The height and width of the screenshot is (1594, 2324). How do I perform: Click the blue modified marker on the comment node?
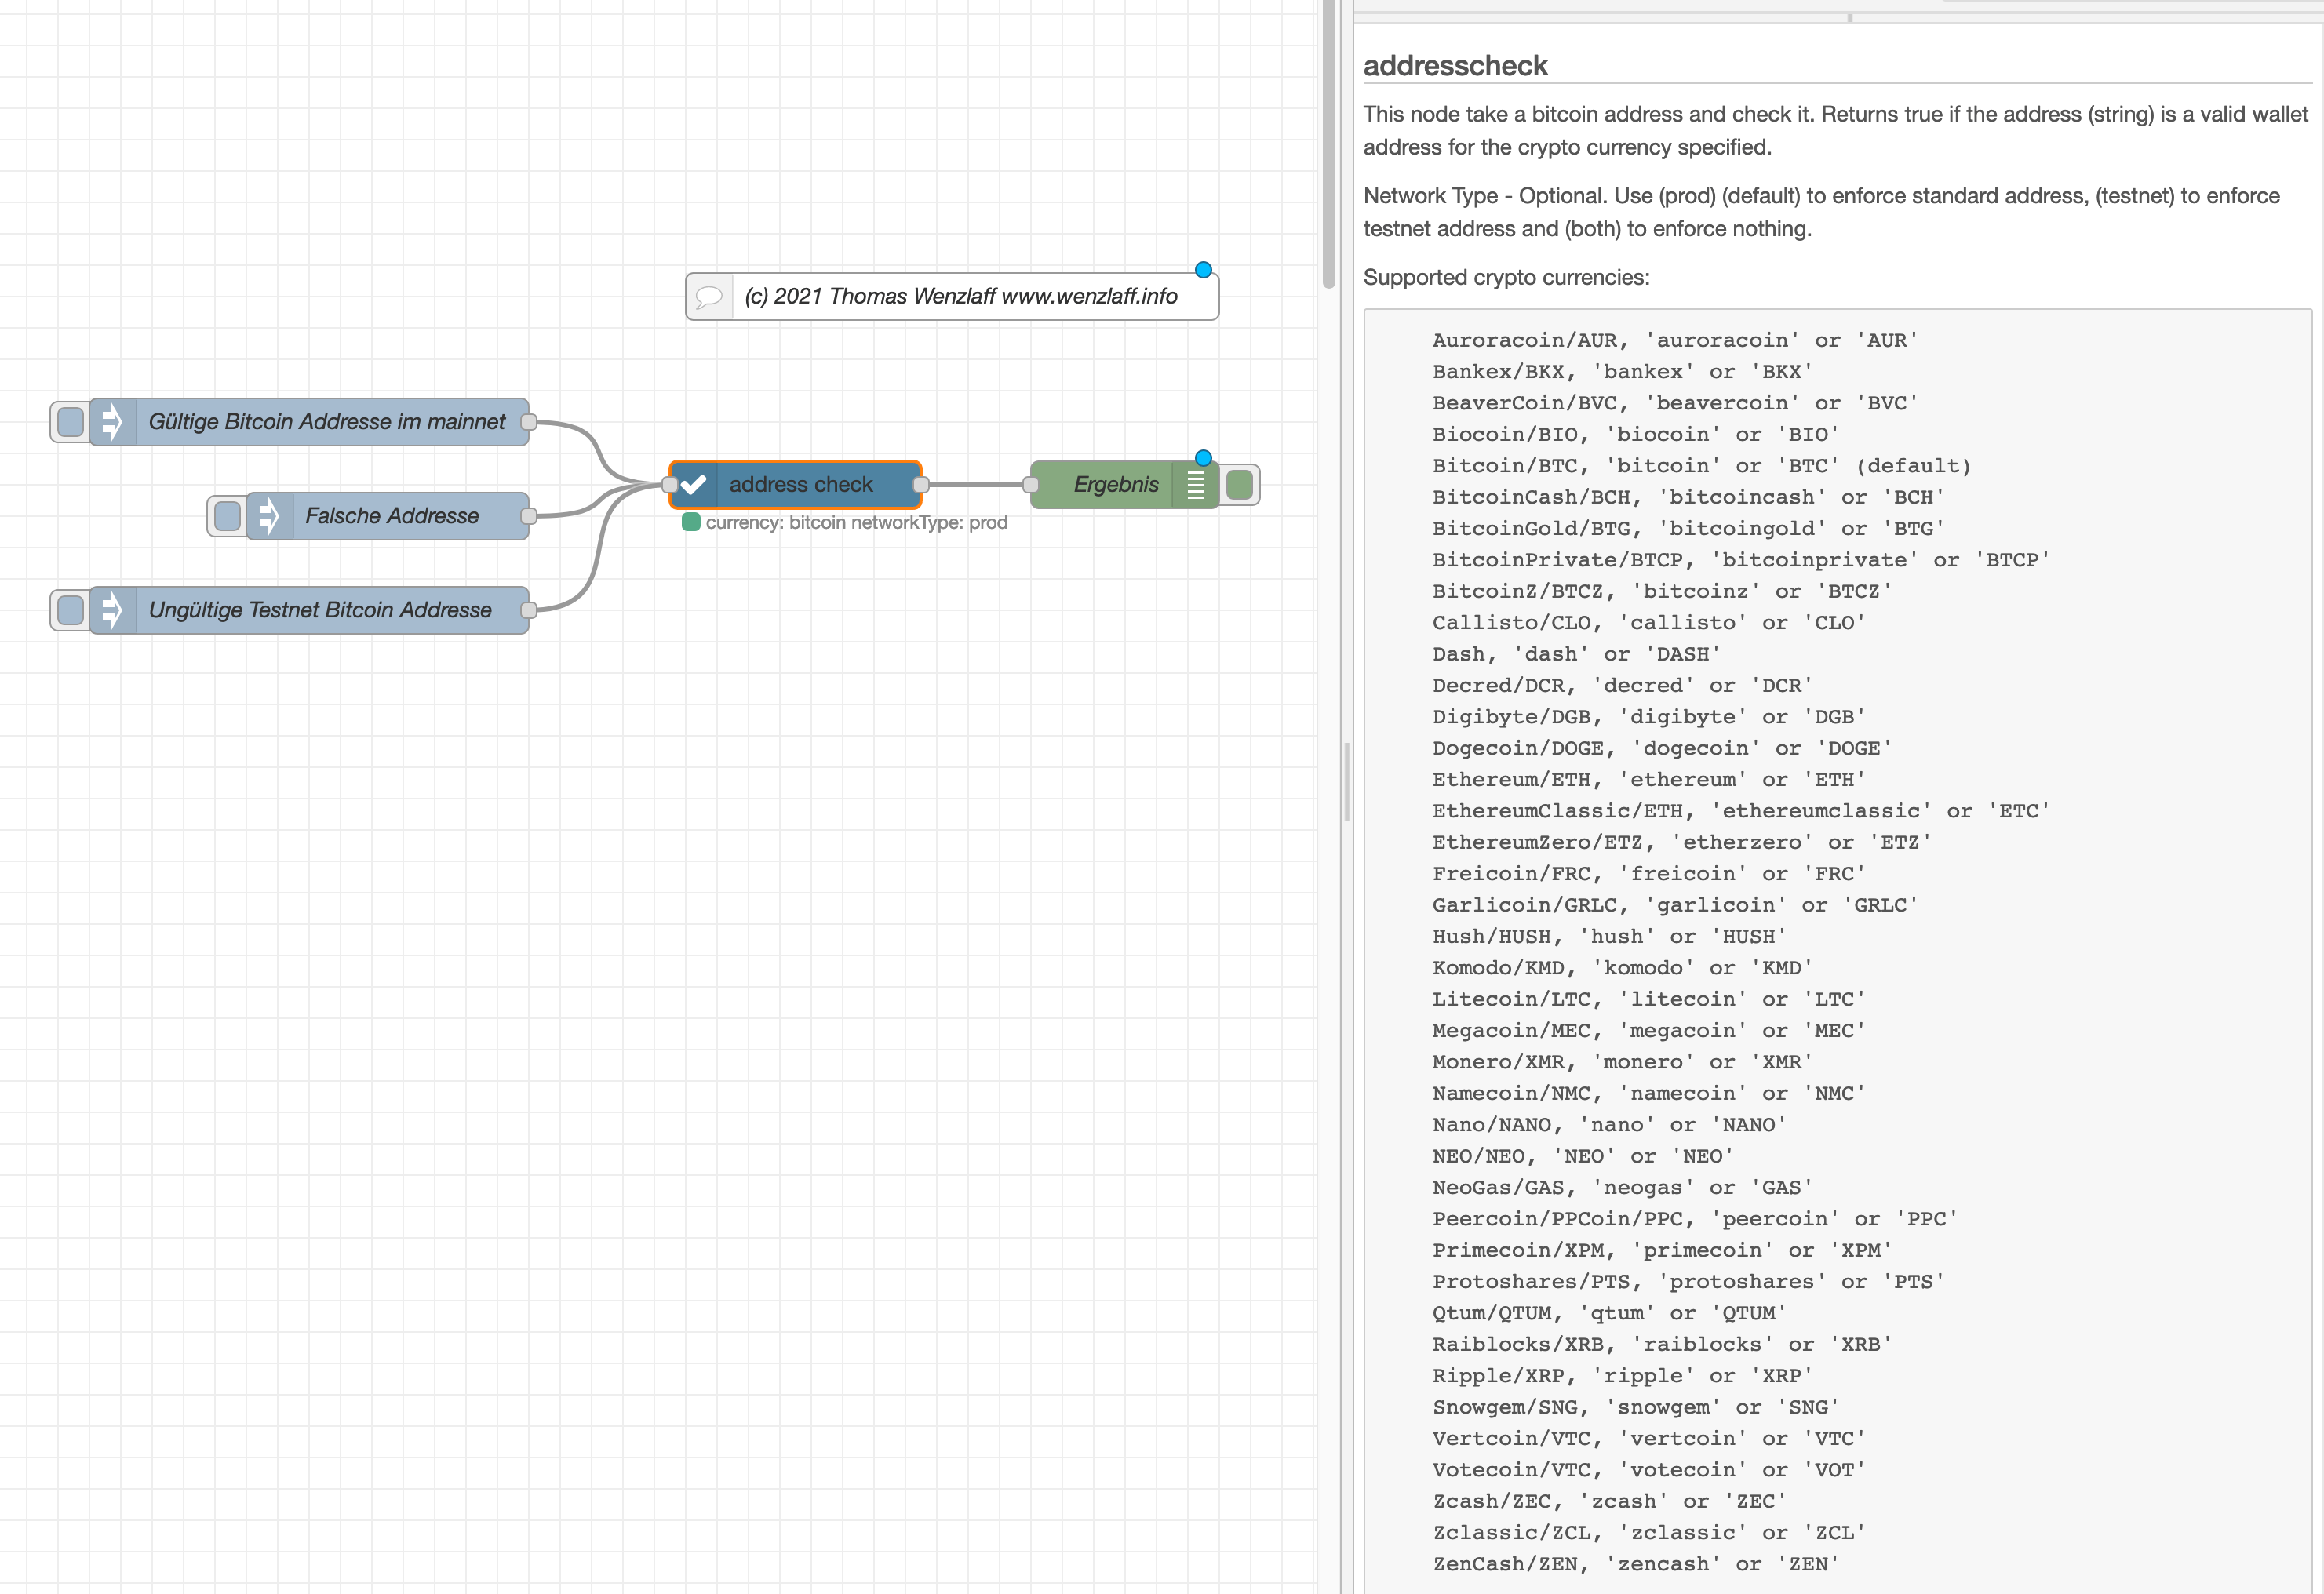[x=1204, y=269]
